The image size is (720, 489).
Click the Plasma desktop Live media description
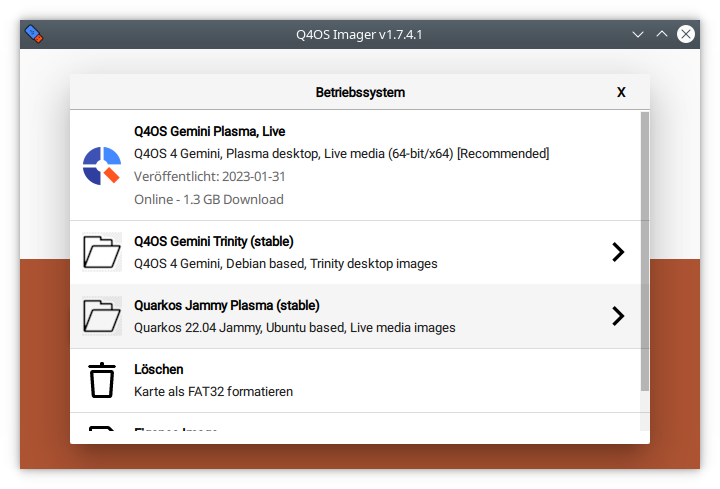point(342,154)
